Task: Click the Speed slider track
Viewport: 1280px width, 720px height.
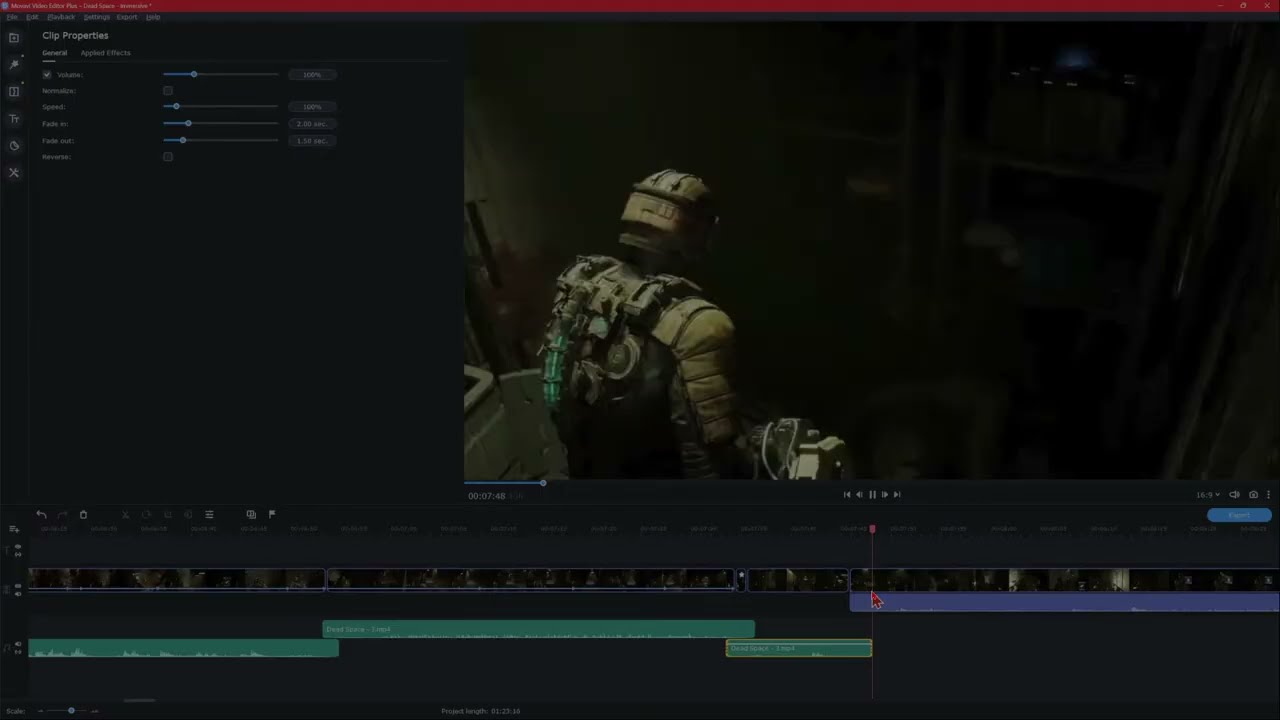Action: (221, 107)
